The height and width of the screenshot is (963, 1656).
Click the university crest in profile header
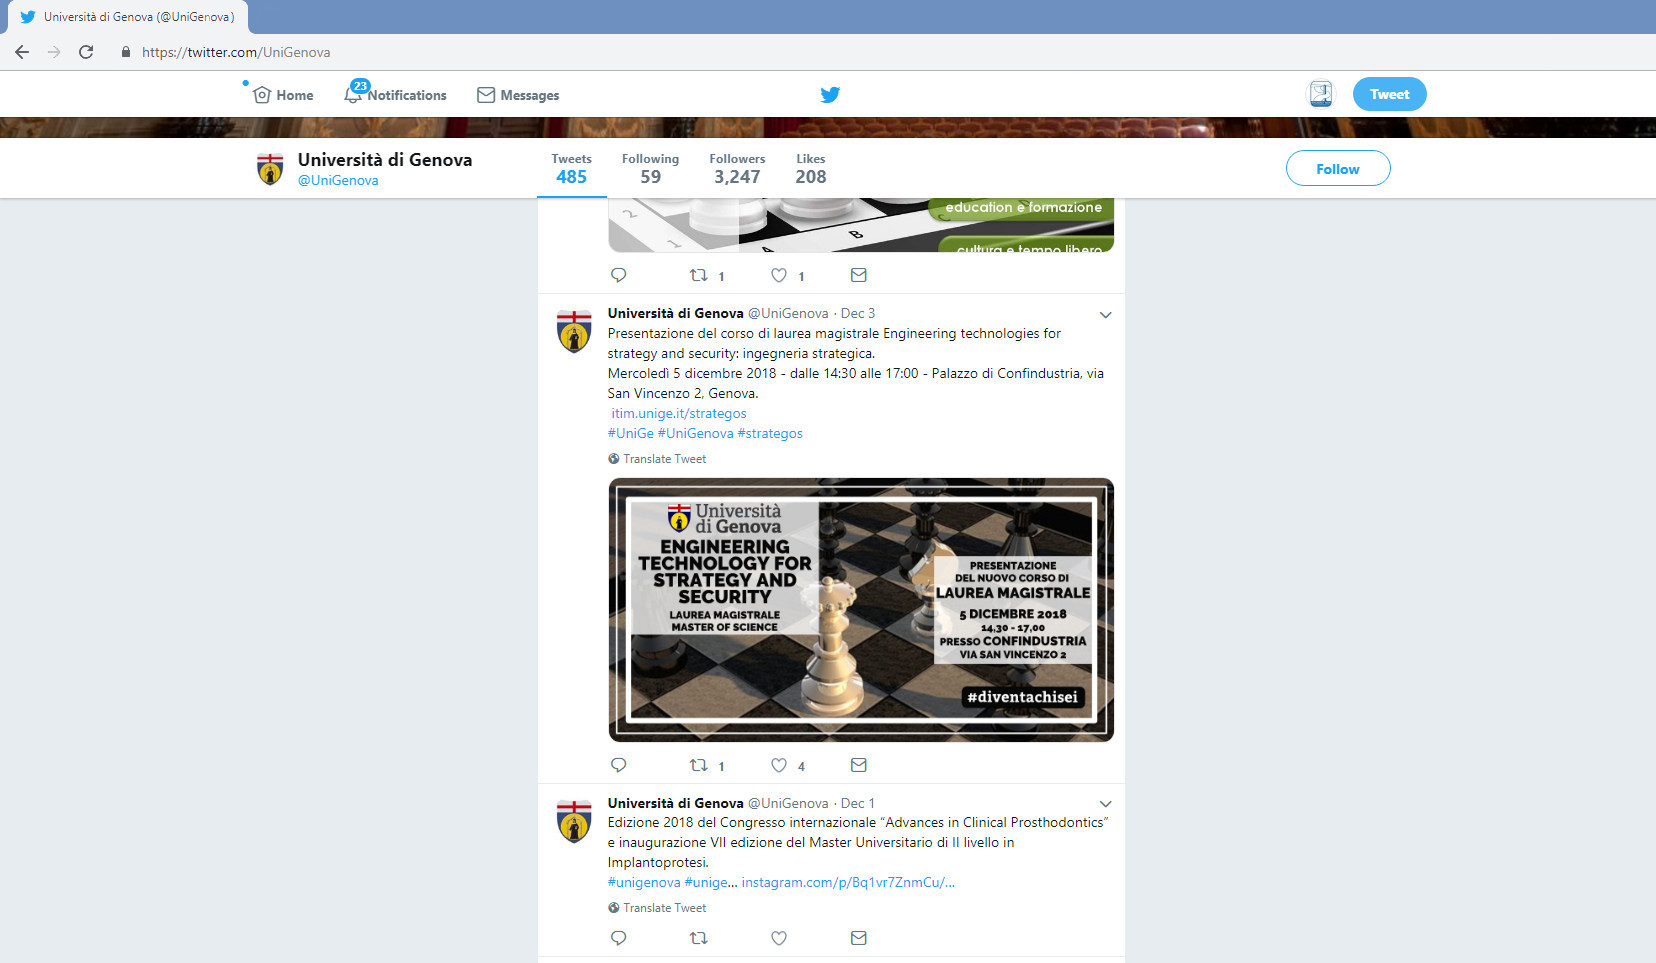[270, 169]
